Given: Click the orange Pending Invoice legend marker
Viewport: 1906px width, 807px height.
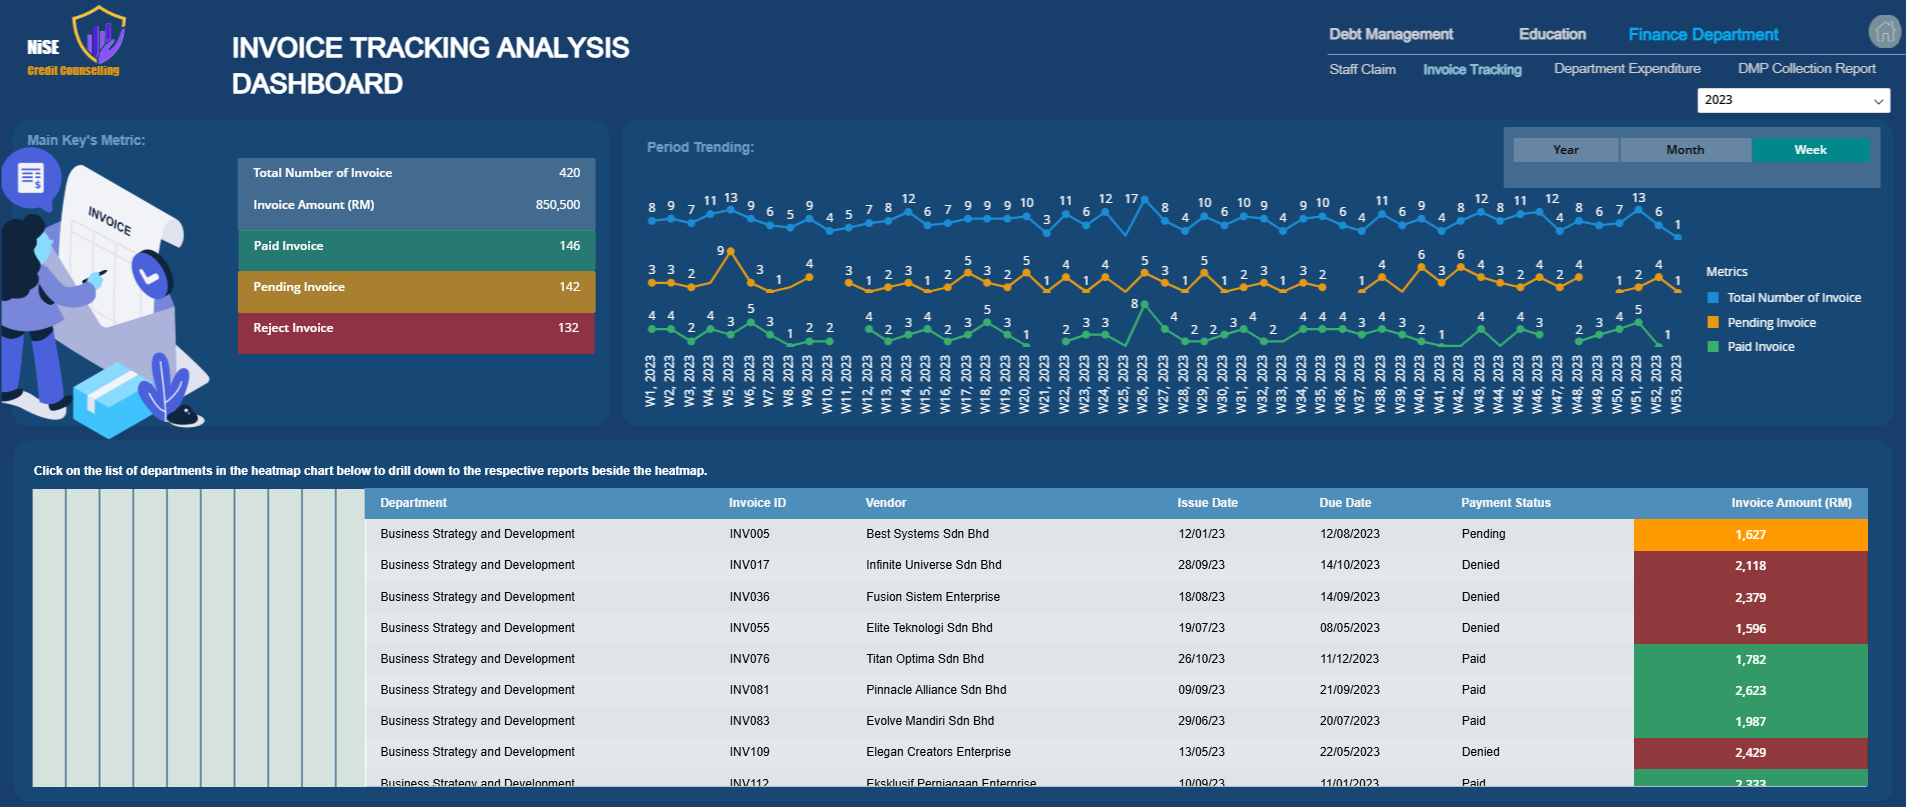Looking at the screenshot, I should (x=1713, y=323).
